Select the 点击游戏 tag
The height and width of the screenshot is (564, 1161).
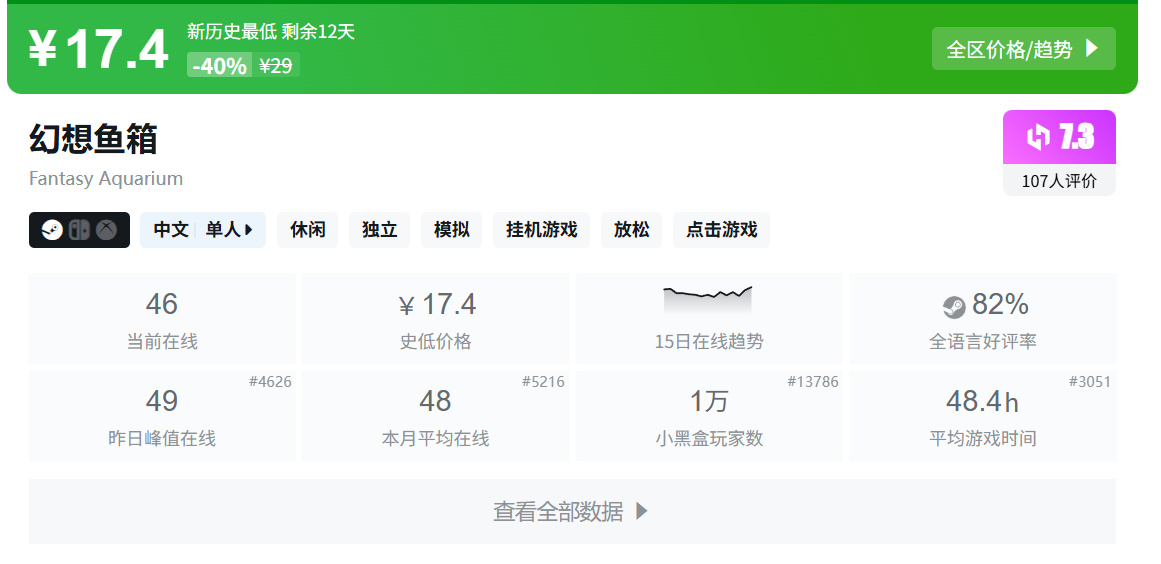[x=721, y=230]
